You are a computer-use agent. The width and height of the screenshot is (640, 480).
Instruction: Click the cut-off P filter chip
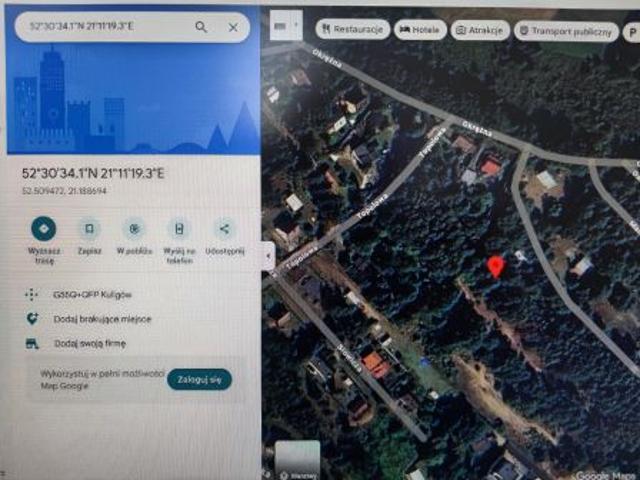click(x=631, y=32)
